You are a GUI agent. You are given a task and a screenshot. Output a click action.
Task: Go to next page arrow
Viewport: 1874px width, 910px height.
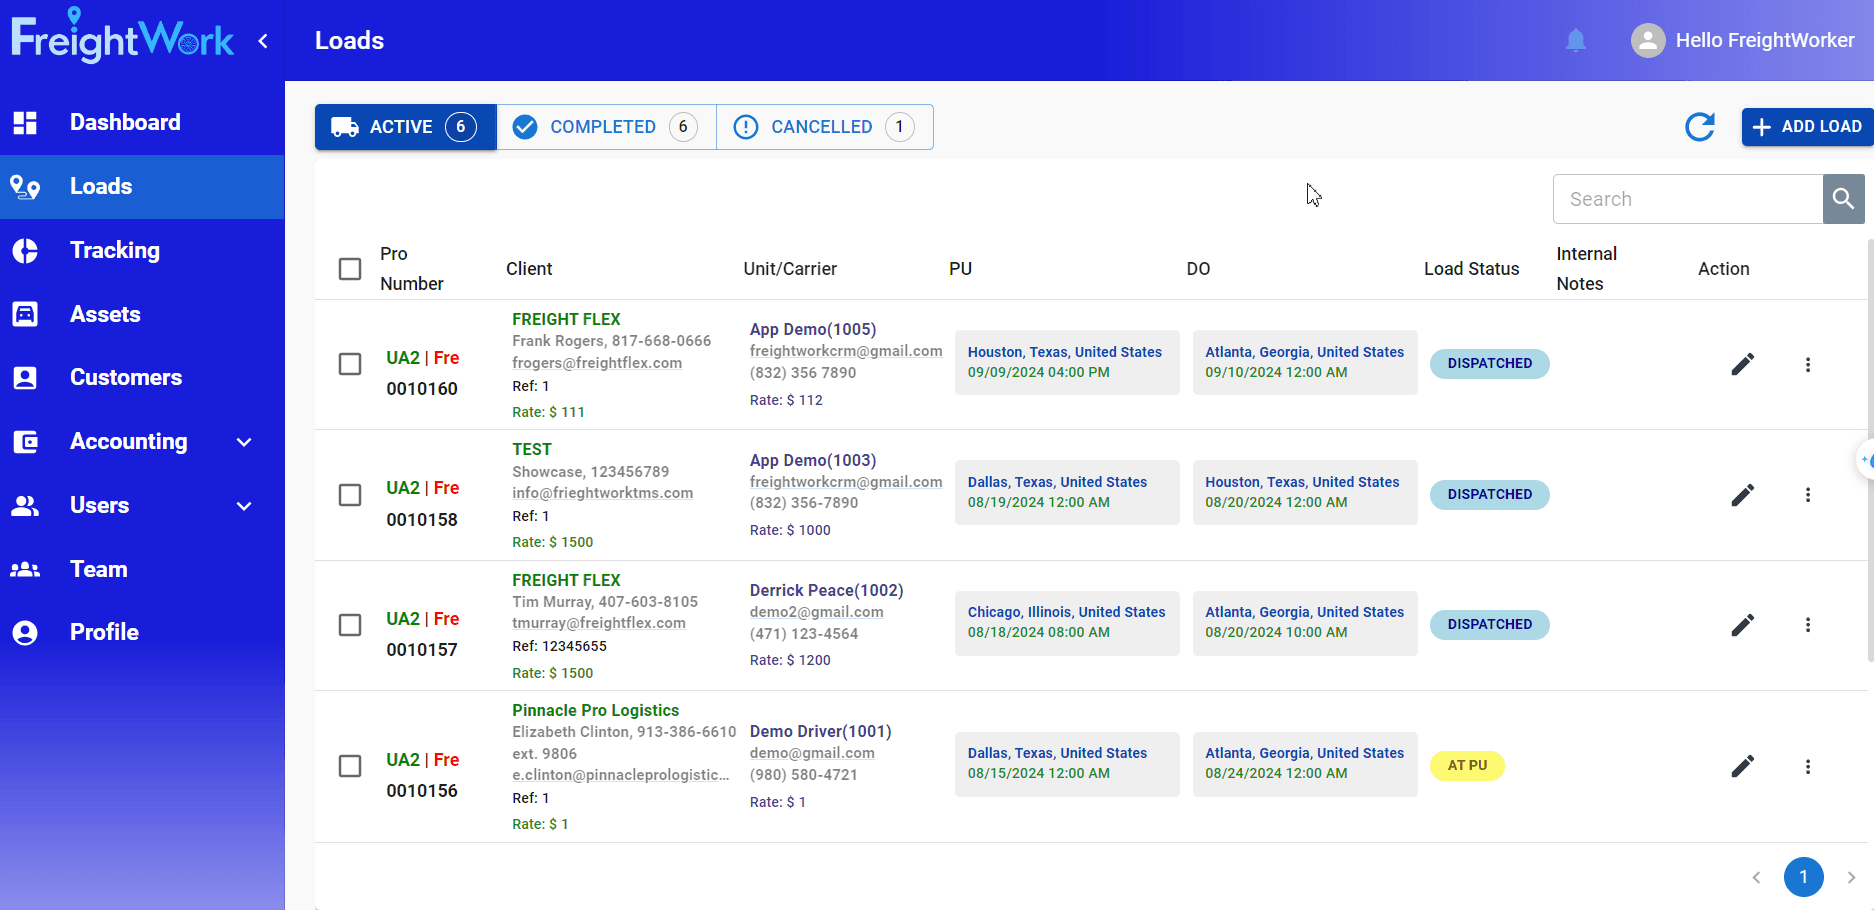(1851, 877)
